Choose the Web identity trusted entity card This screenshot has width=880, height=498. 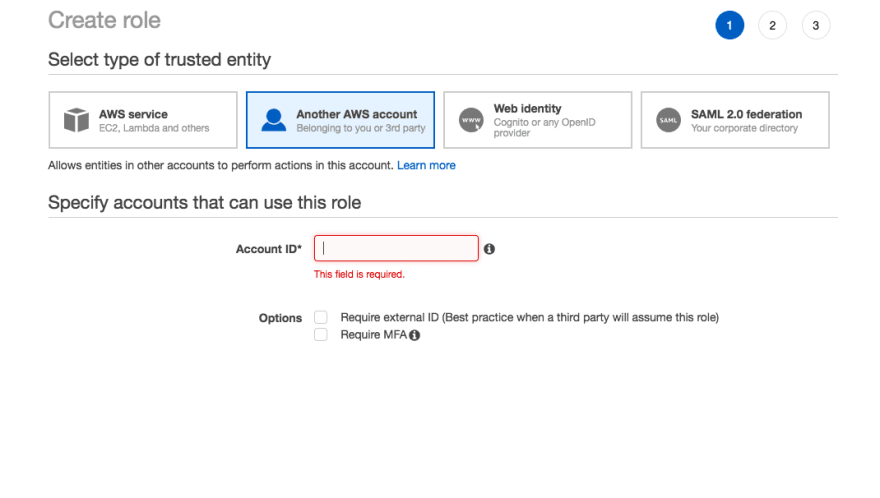(x=538, y=120)
